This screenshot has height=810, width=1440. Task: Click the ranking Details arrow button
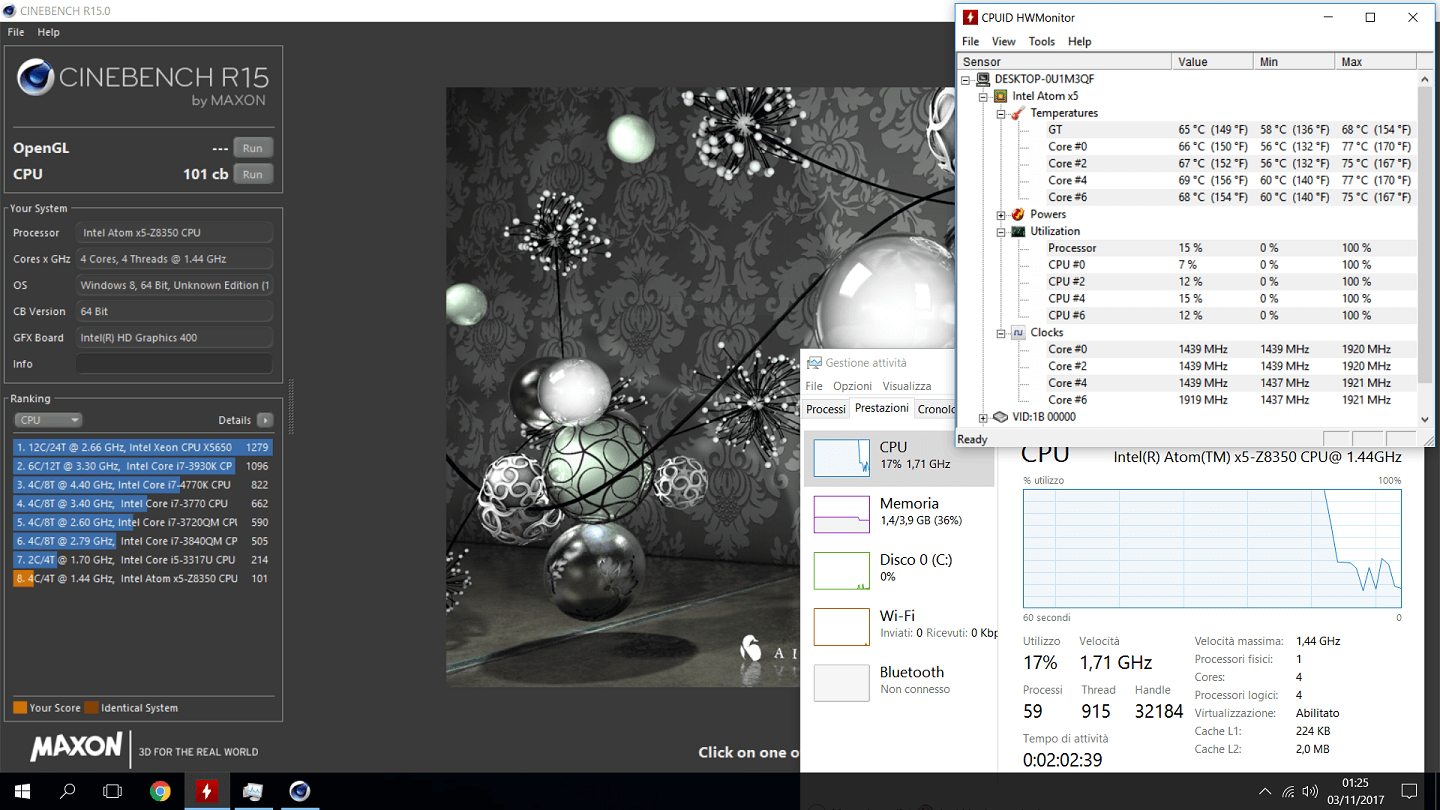[x=265, y=420]
